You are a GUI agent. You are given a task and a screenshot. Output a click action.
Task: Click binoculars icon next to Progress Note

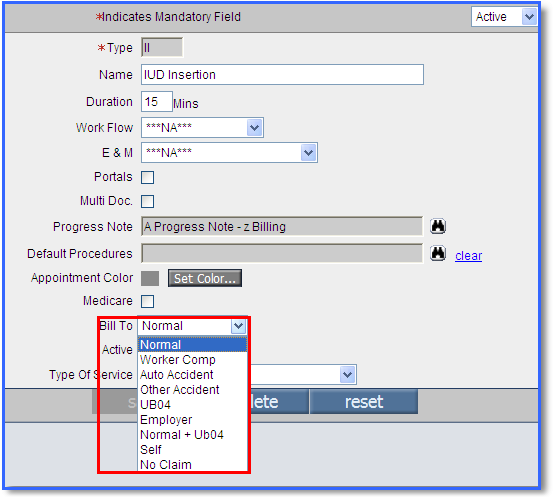point(438,226)
